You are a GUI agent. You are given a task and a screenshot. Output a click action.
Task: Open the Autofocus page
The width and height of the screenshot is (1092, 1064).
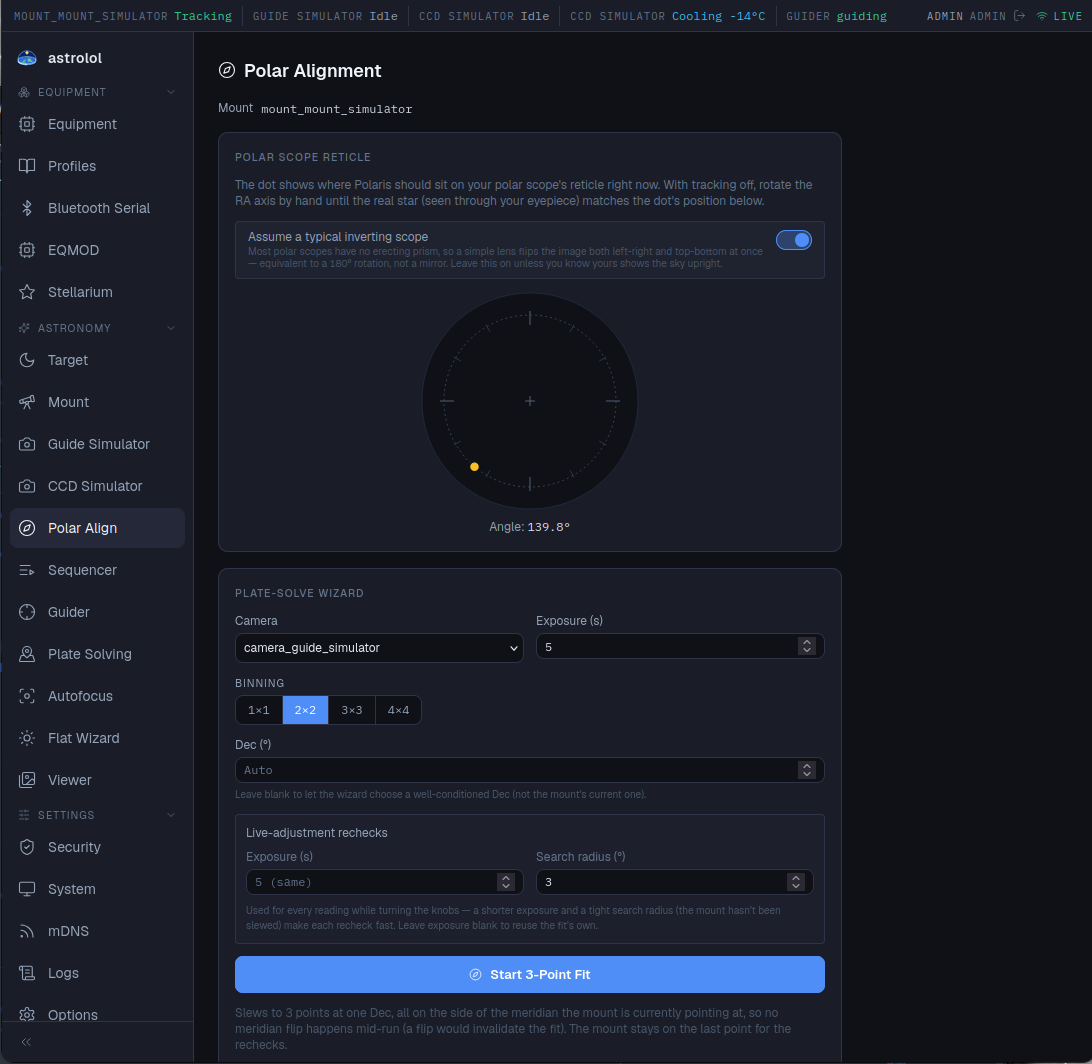[98, 696]
